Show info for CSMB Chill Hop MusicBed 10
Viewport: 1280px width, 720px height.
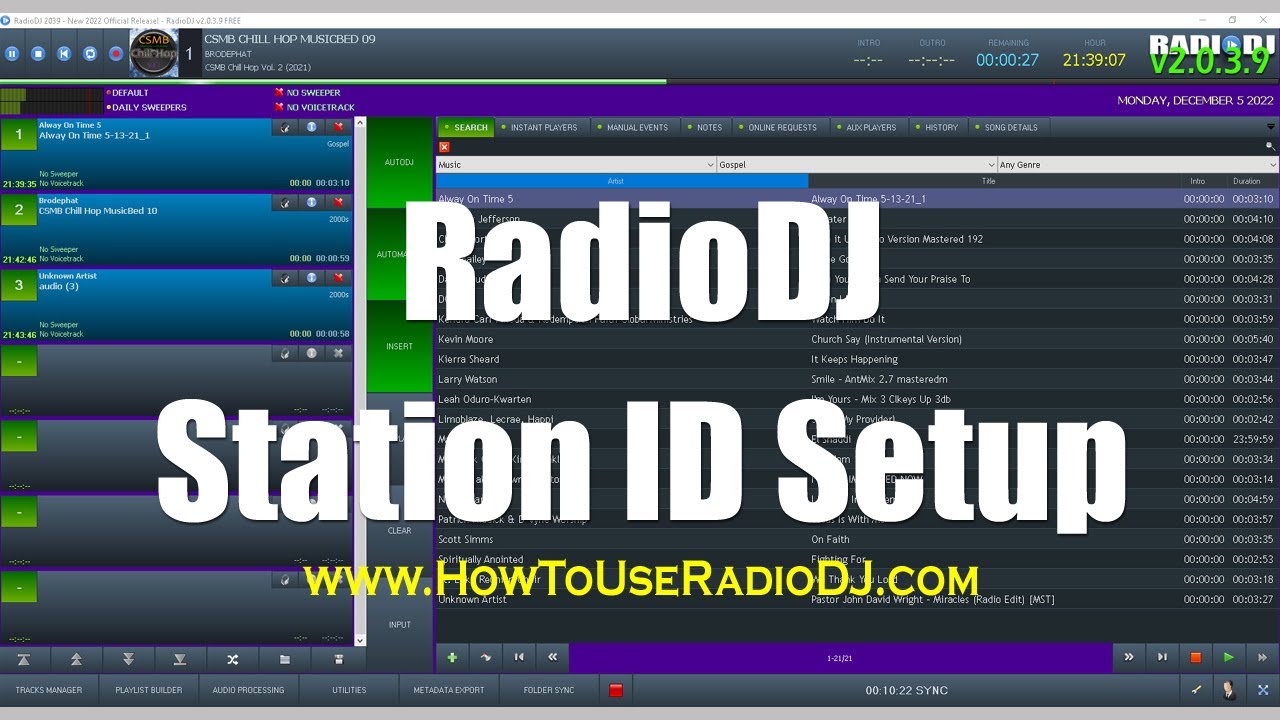(311, 202)
